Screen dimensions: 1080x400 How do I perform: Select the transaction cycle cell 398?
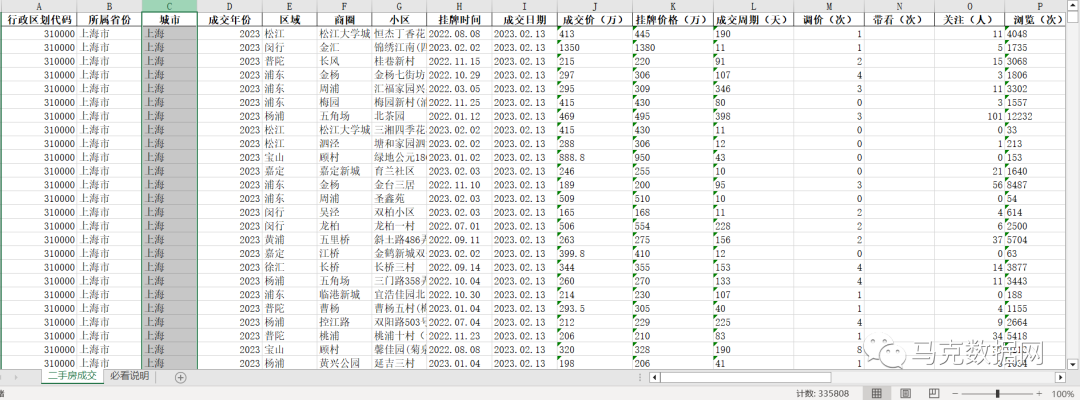pos(754,116)
